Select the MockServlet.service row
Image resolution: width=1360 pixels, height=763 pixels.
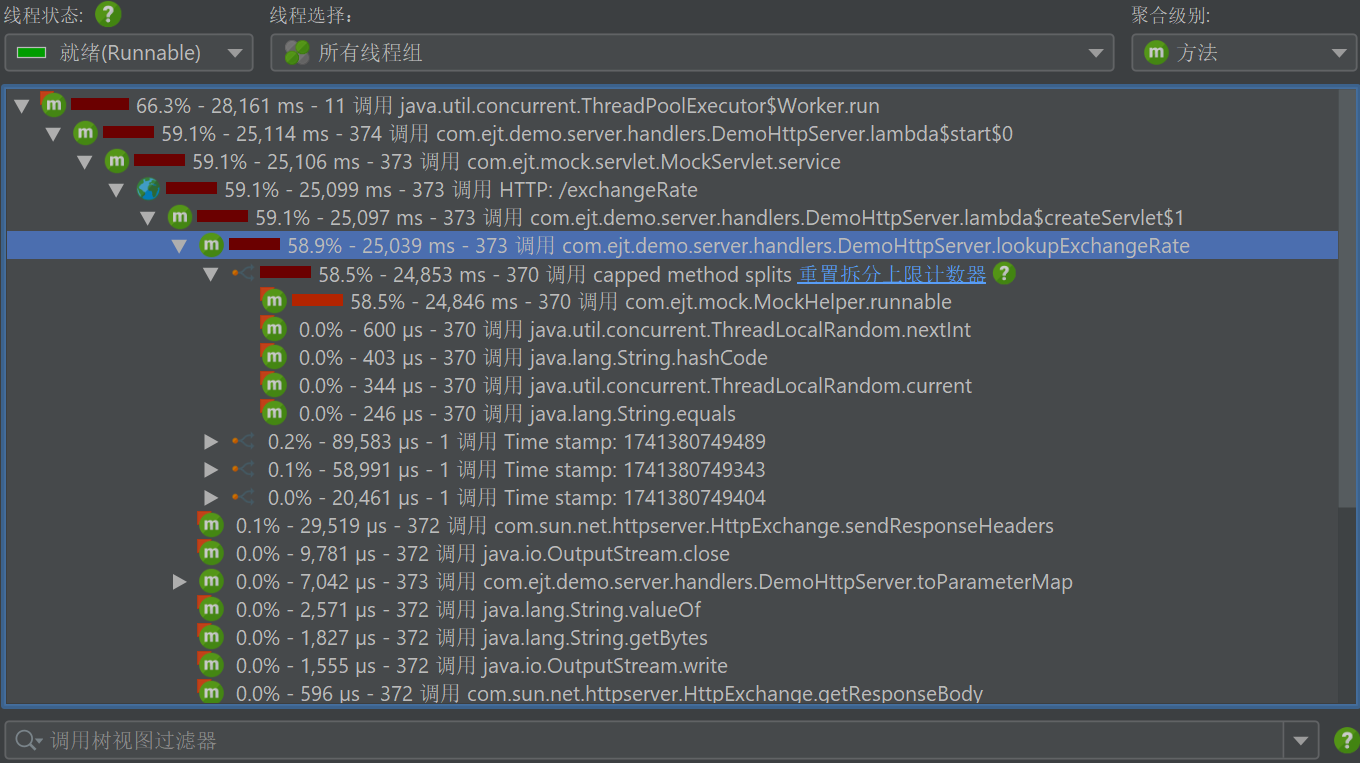click(653, 162)
